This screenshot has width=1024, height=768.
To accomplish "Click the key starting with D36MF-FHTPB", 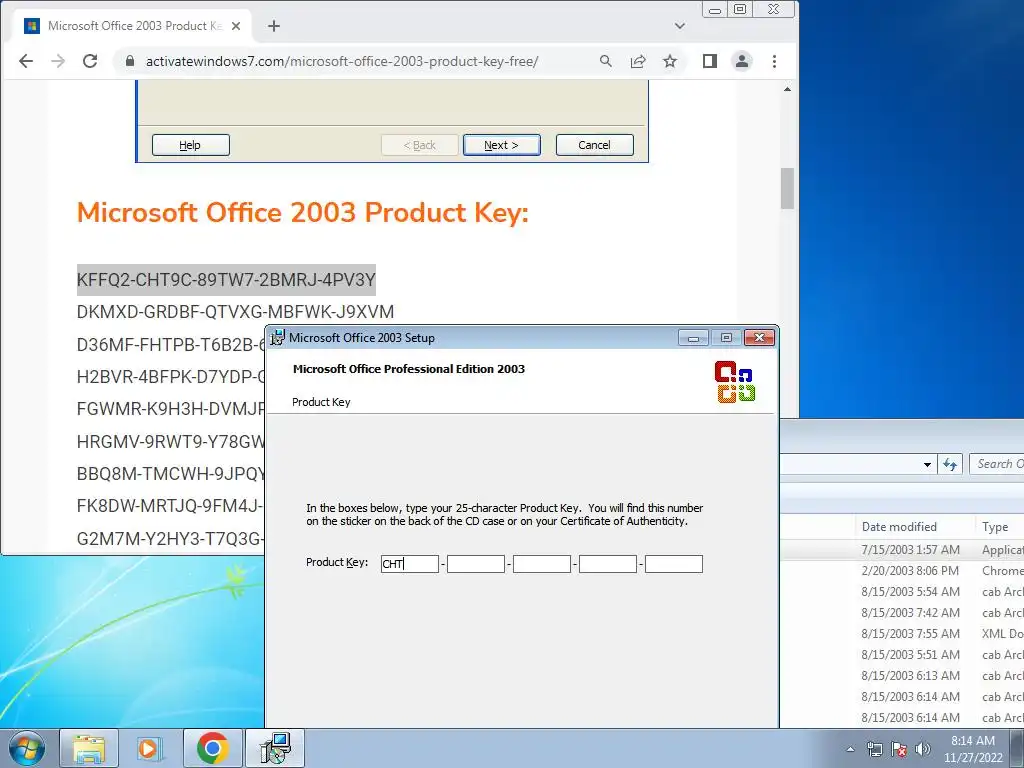I will point(170,345).
